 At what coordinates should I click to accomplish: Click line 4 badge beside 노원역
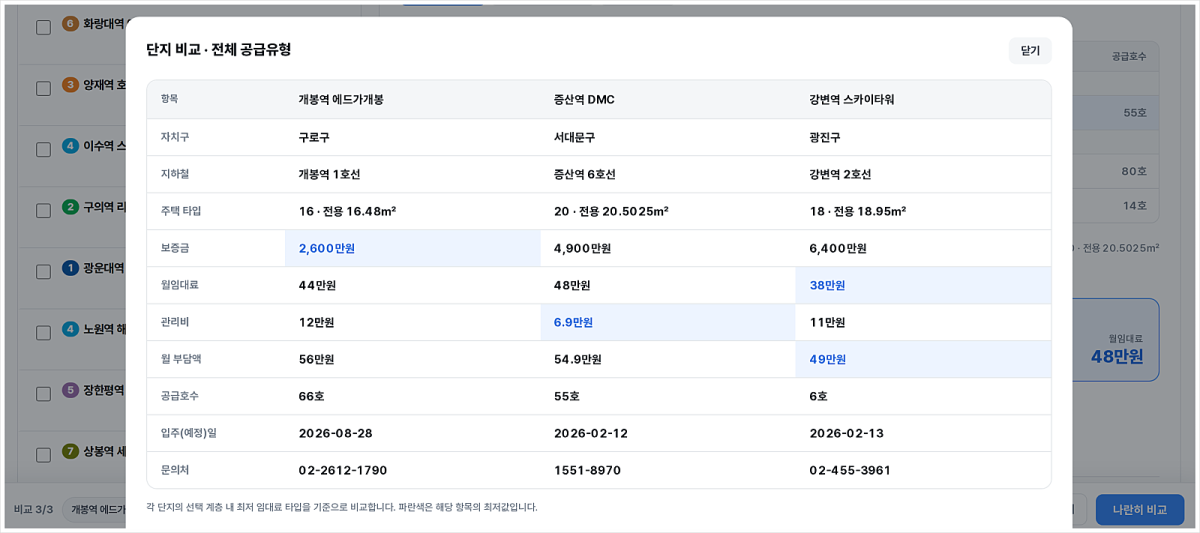click(x=70, y=328)
